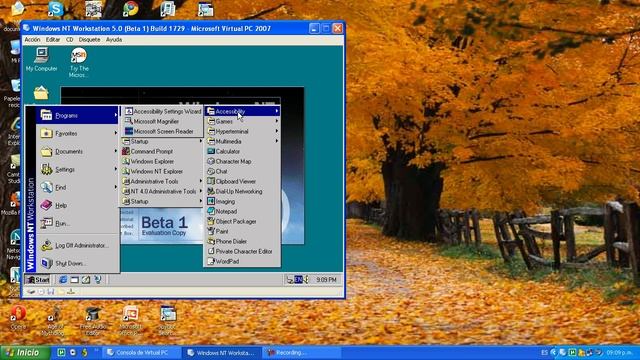Image resolution: width=640 pixels, height=360 pixels.
Task: Open Dial-Up Networking
Action: tap(242, 191)
